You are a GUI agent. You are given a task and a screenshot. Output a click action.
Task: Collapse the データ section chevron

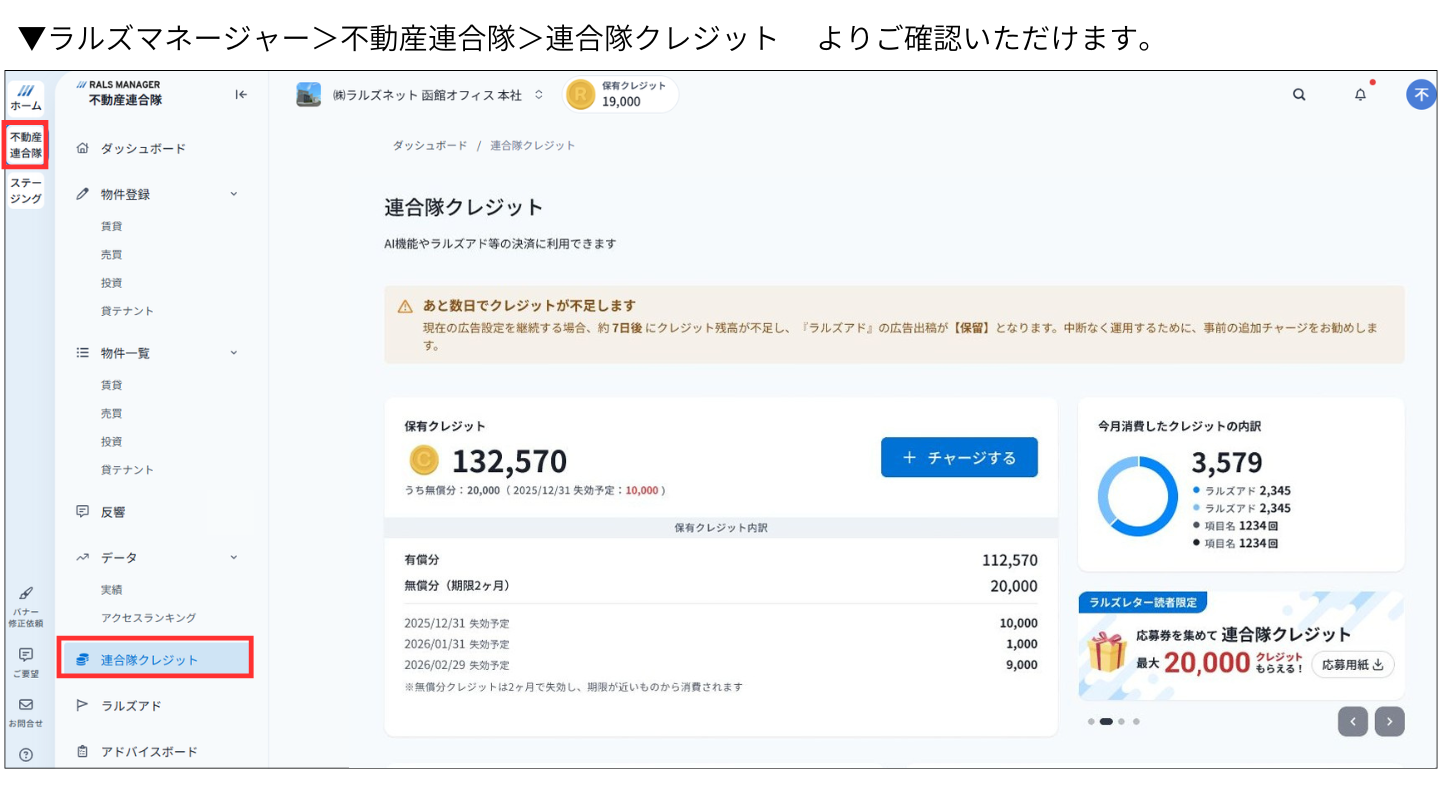(234, 557)
